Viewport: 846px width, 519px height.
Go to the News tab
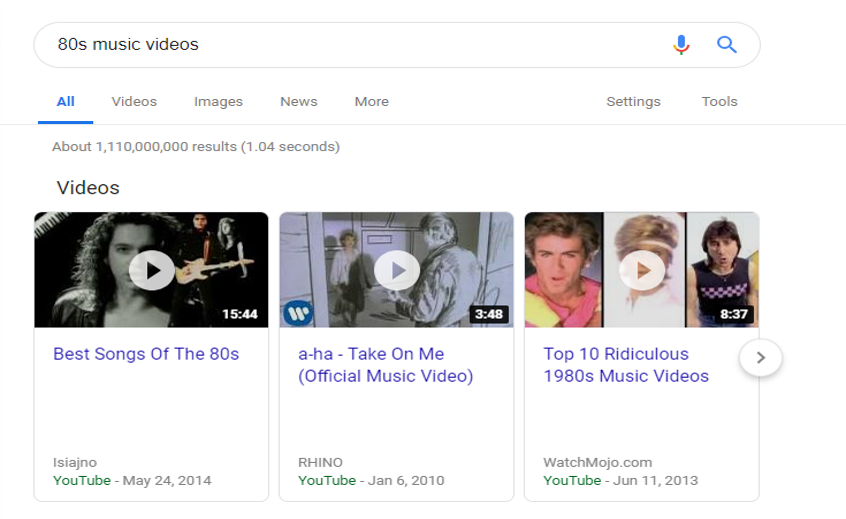[x=298, y=102]
